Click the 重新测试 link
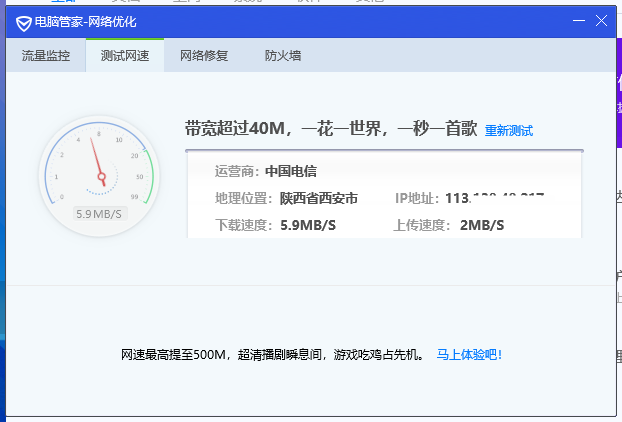The image size is (622, 422). (x=509, y=130)
